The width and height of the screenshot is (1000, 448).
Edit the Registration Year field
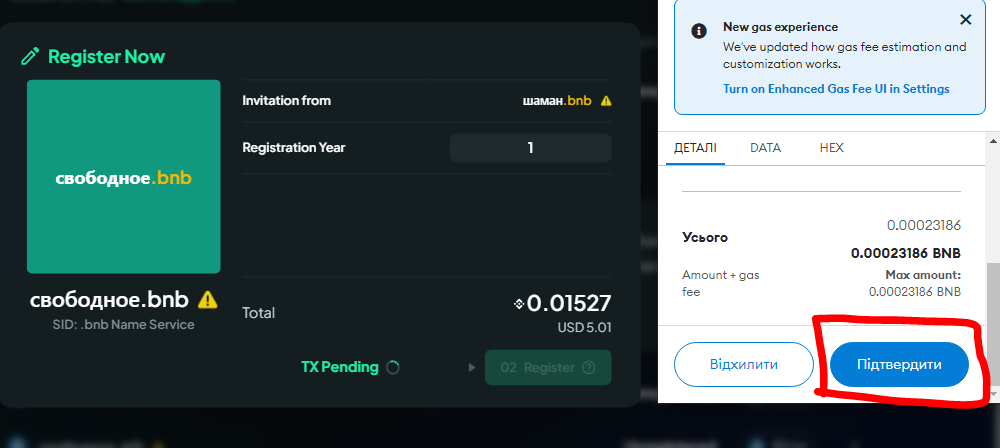pyautogui.click(x=531, y=148)
